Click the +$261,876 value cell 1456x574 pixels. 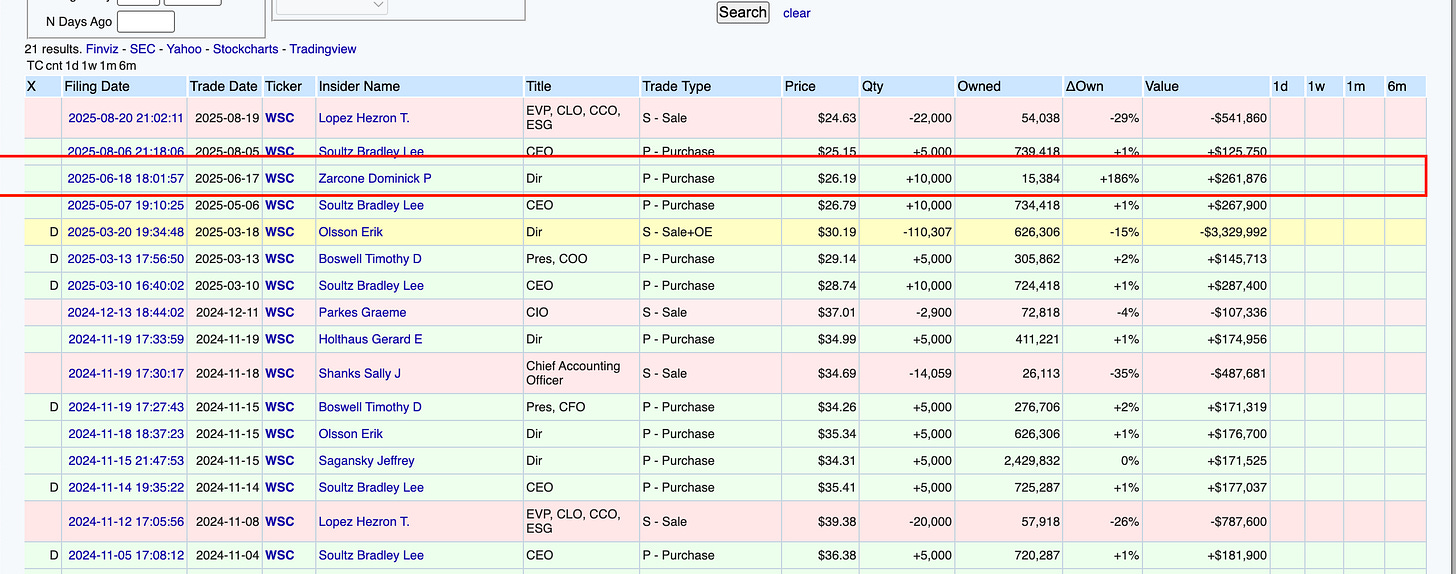(1205, 179)
